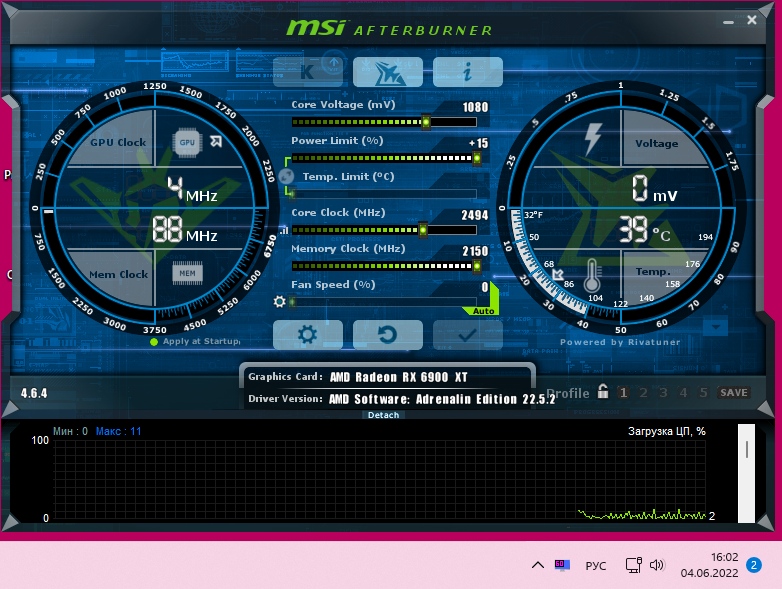Open the network tray icon
Viewport: 782px width, 589px height.
click(x=633, y=565)
